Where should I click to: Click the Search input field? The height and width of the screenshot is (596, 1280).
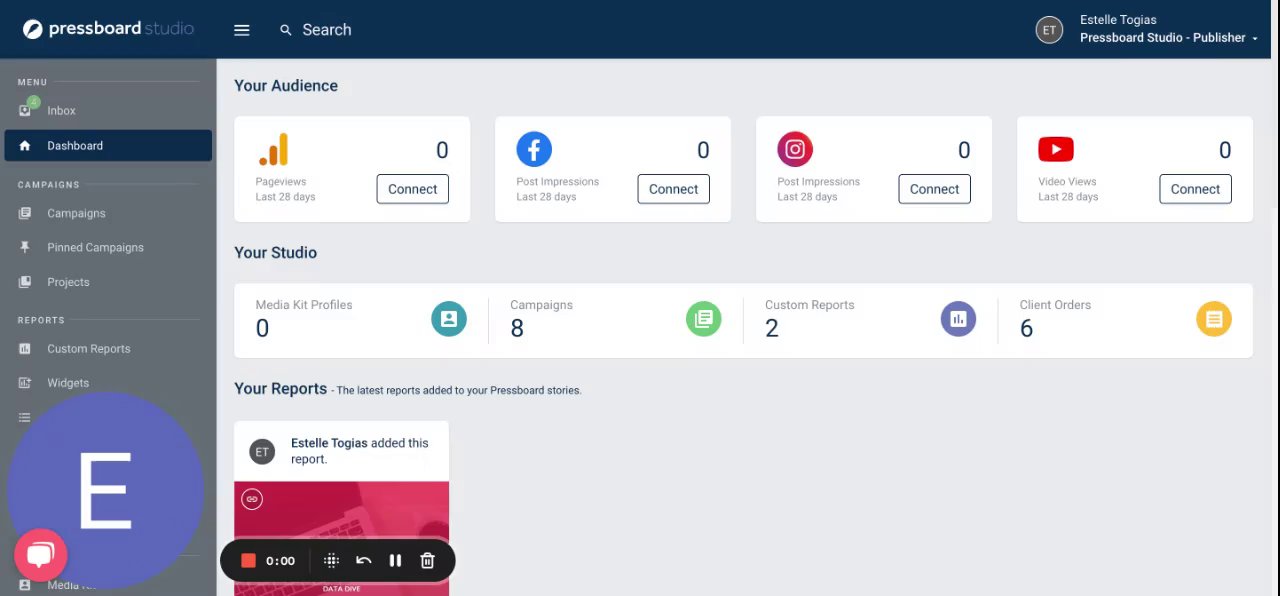(x=327, y=30)
